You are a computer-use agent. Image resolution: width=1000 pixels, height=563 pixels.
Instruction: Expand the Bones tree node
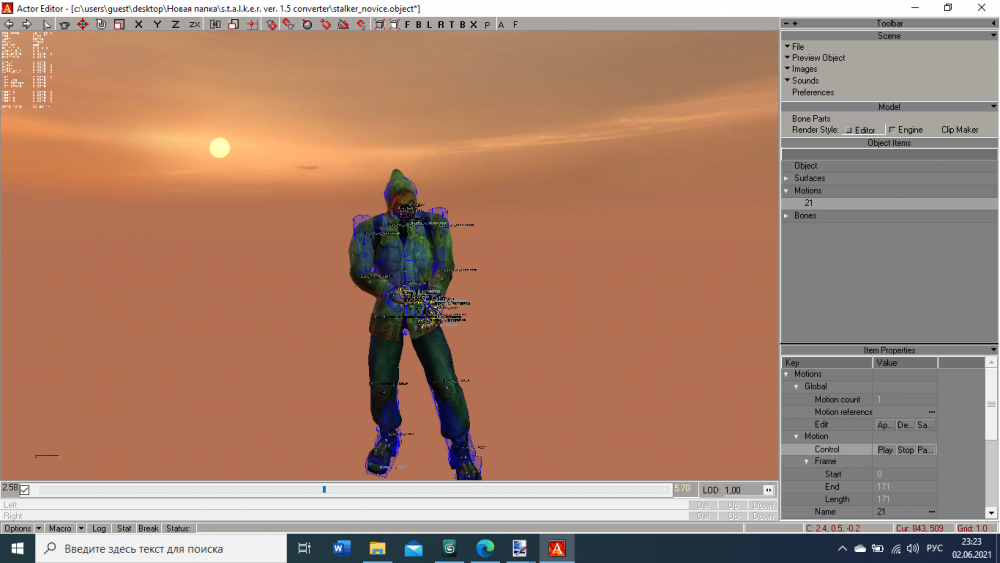(787, 216)
